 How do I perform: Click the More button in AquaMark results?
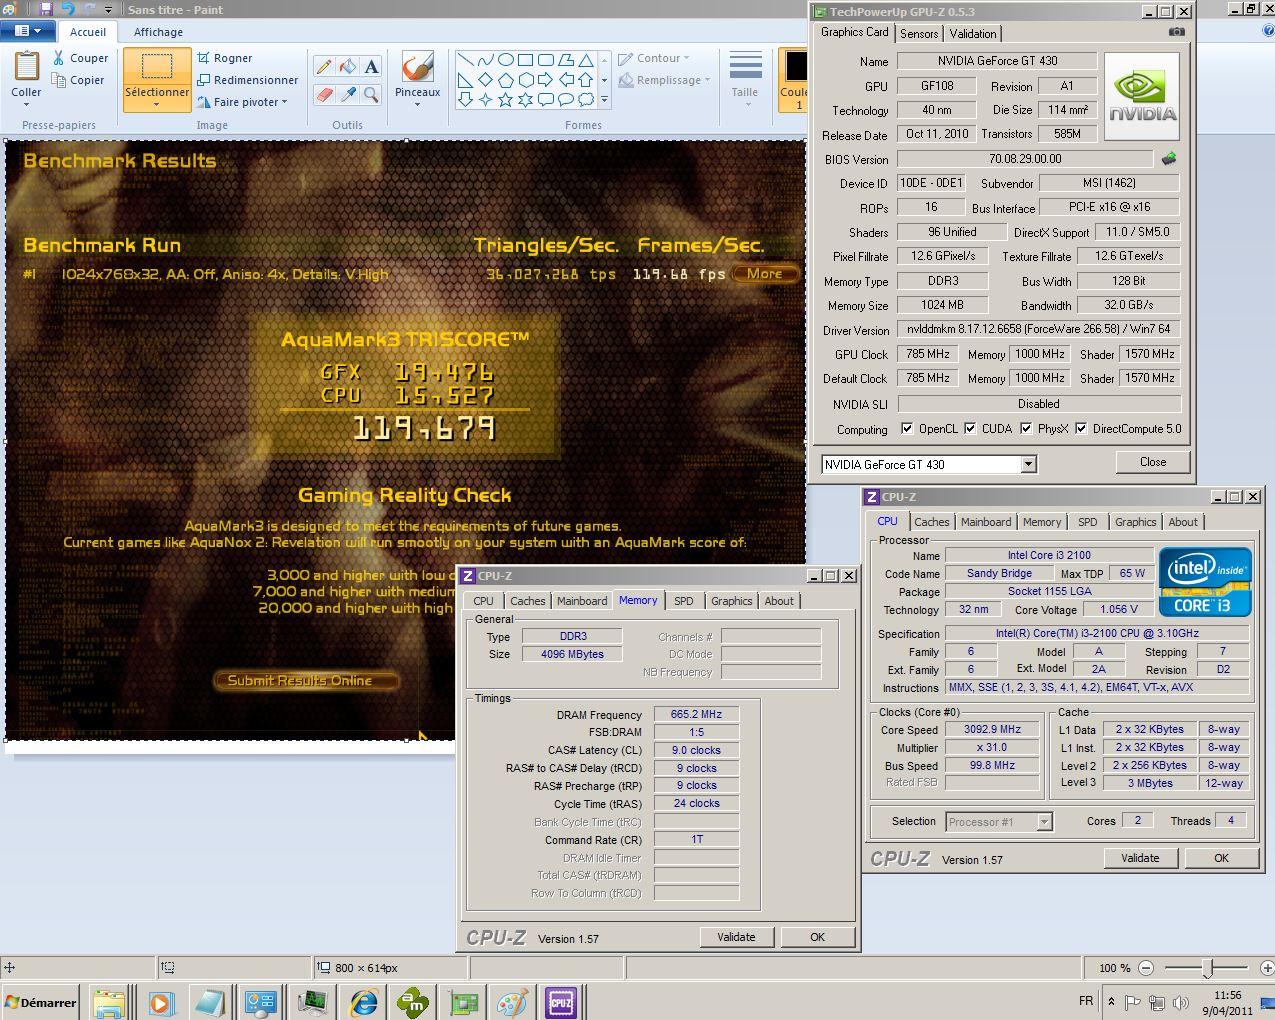765,273
